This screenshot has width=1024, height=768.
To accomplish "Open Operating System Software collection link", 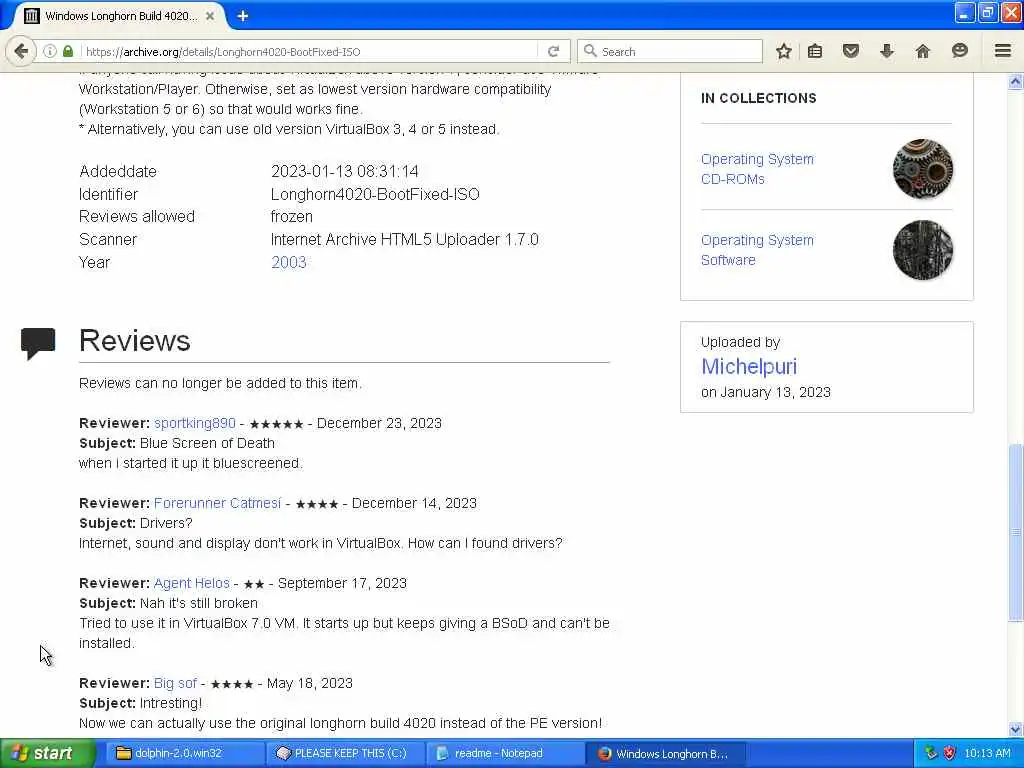I will click(x=757, y=249).
